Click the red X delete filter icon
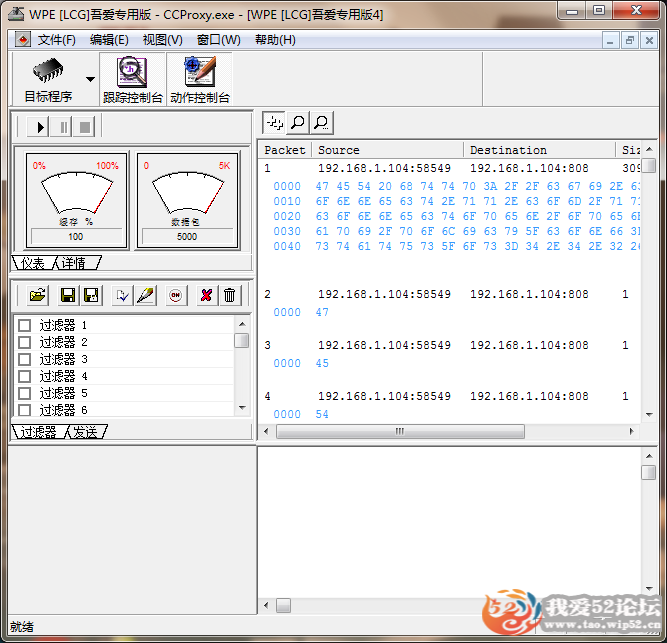Screen dimensions: 667x643 click(207, 295)
